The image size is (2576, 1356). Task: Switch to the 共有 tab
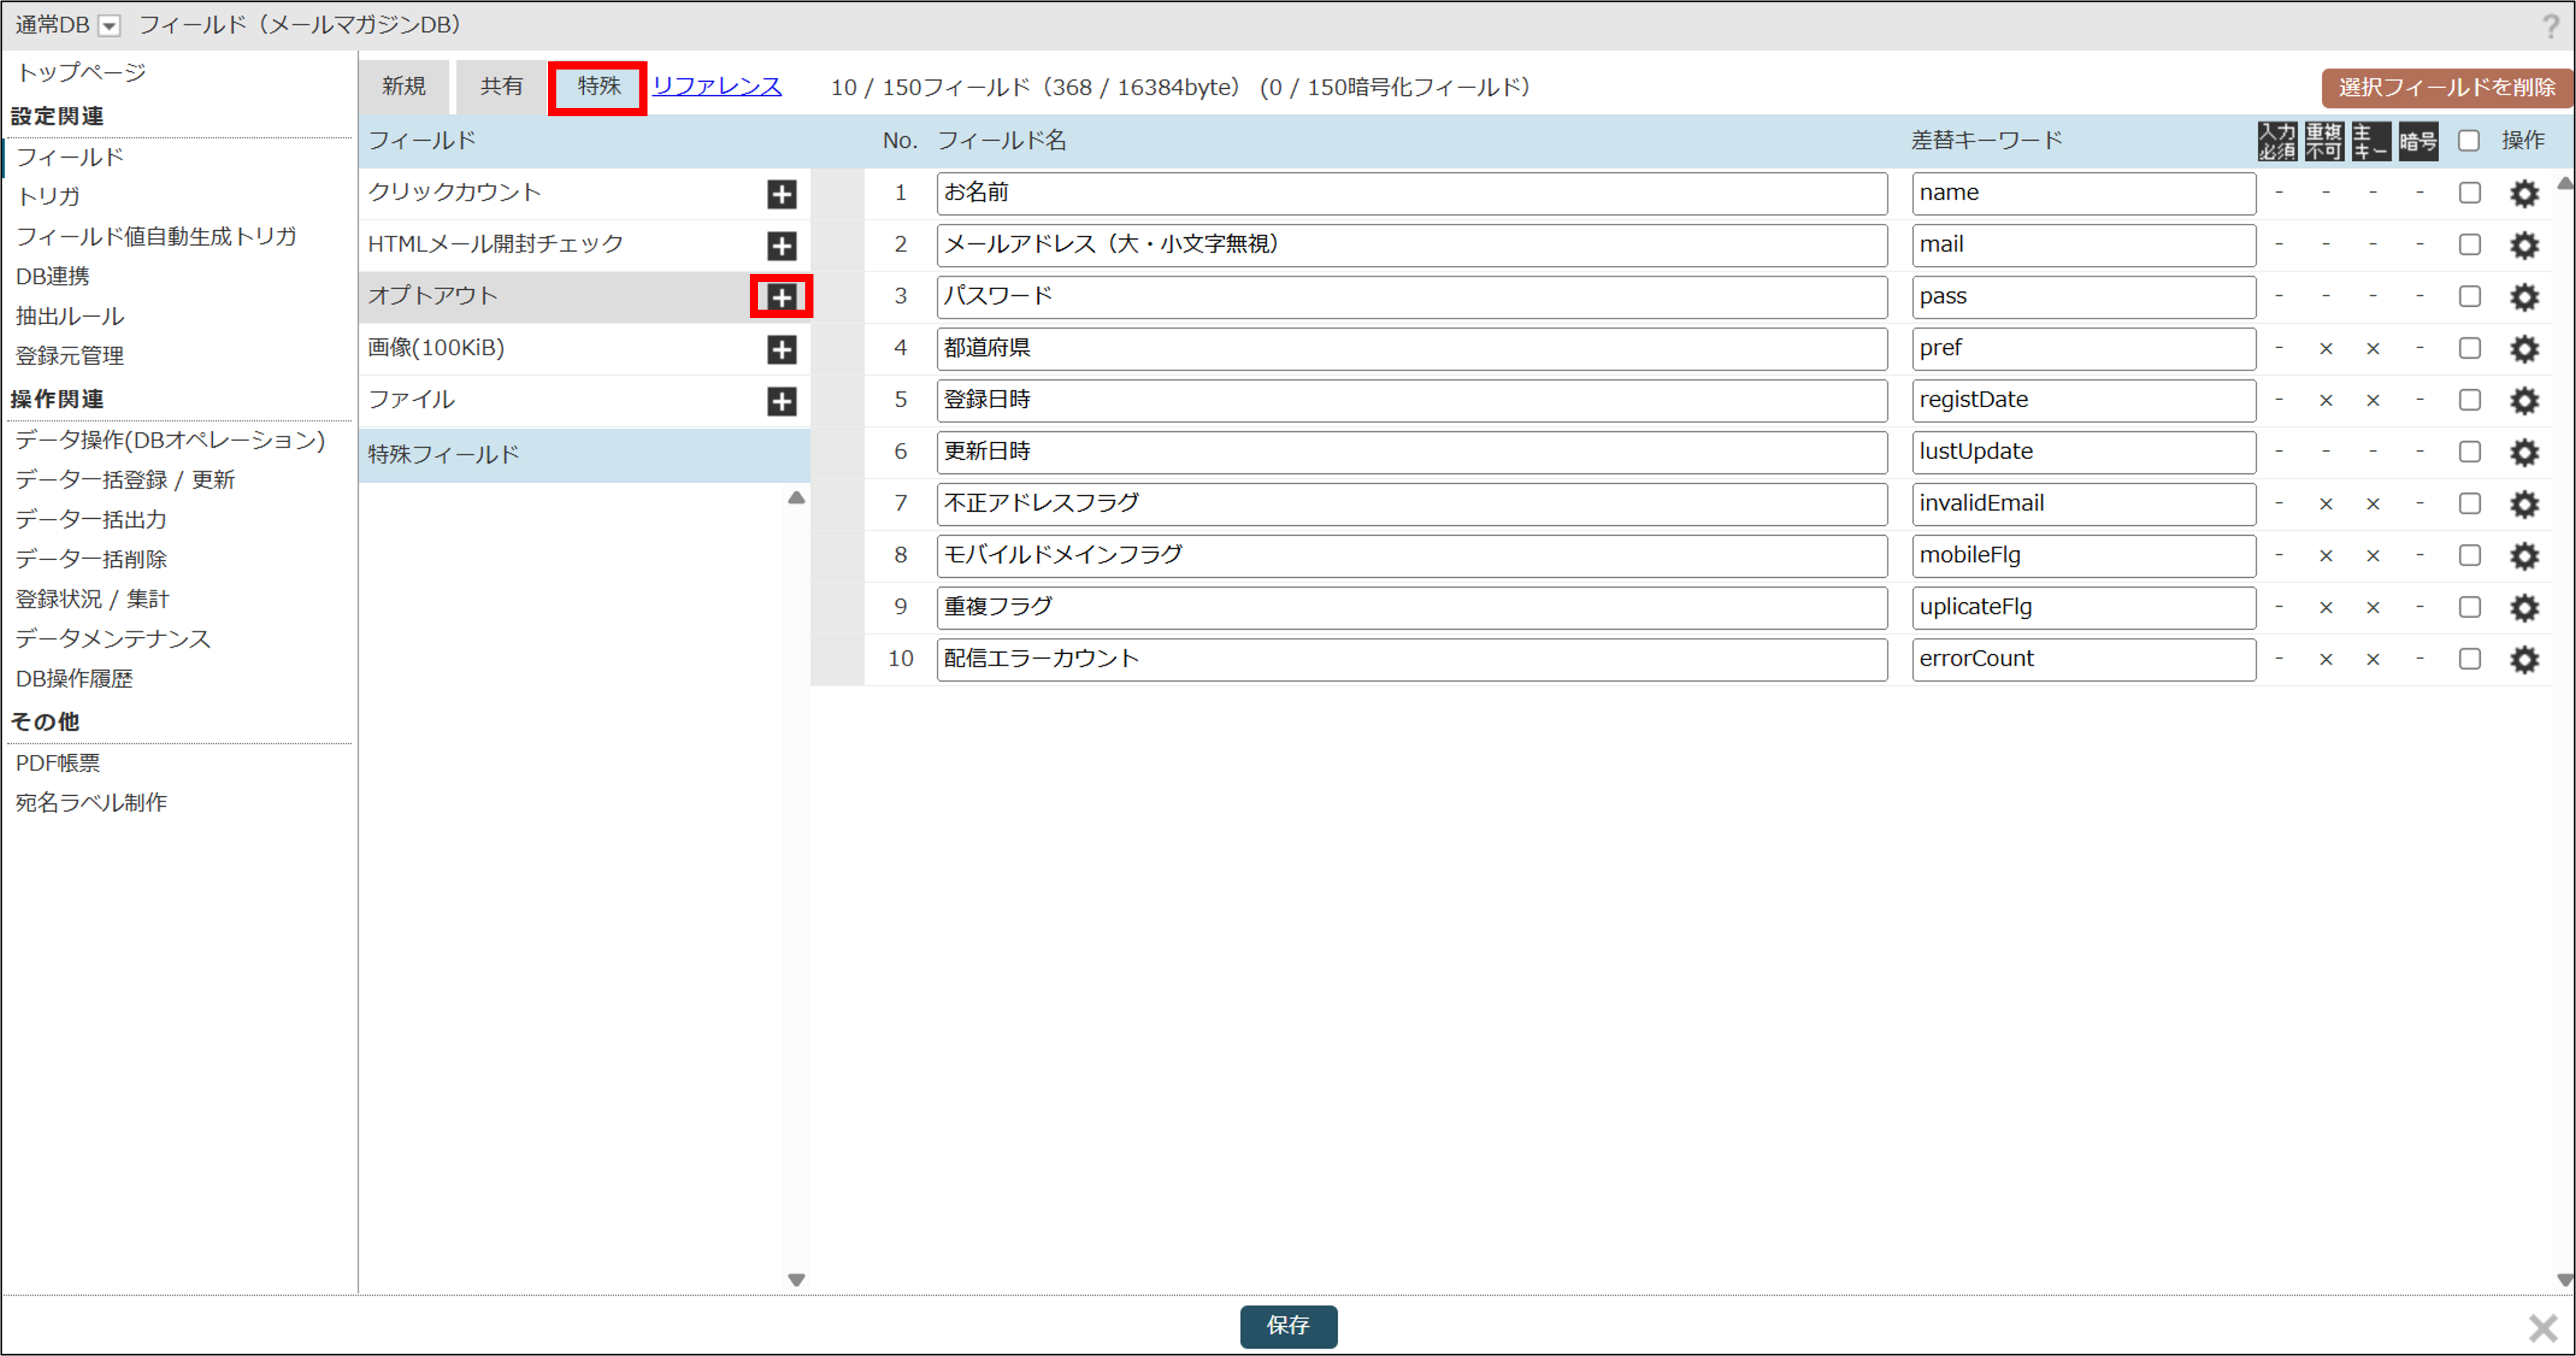tap(501, 87)
